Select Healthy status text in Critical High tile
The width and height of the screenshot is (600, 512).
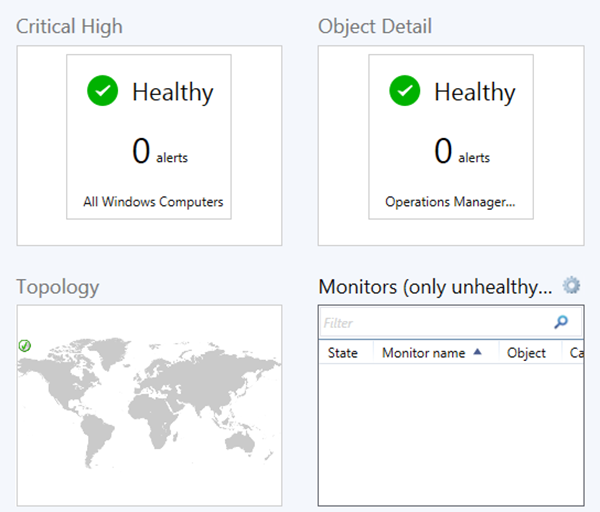tap(172, 93)
